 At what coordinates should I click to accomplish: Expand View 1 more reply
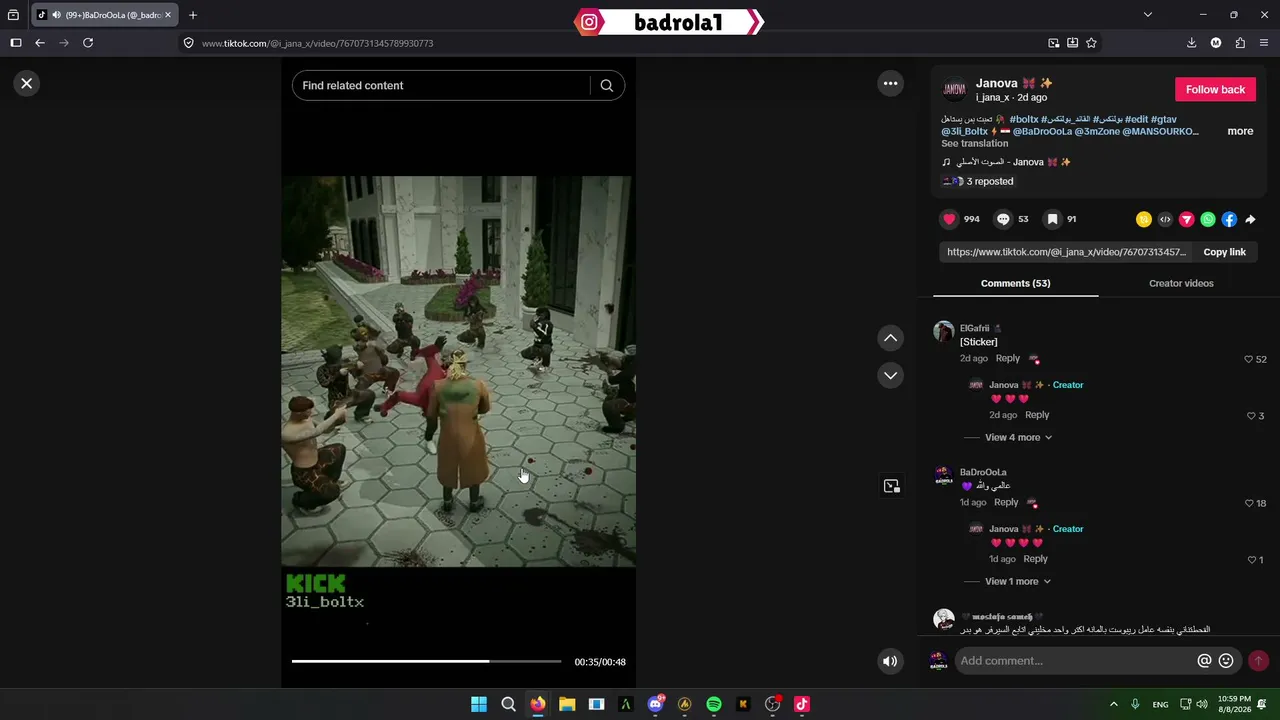pos(1018,581)
